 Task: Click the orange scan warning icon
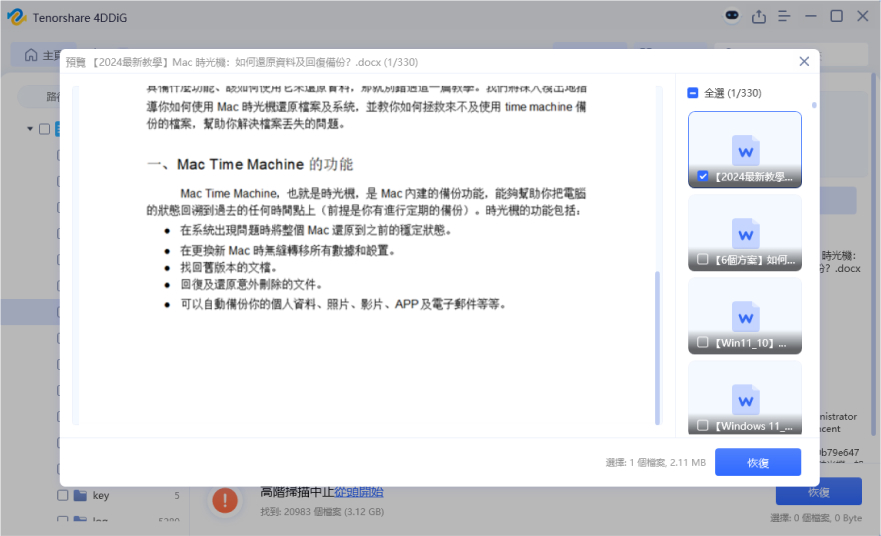[x=225, y=500]
